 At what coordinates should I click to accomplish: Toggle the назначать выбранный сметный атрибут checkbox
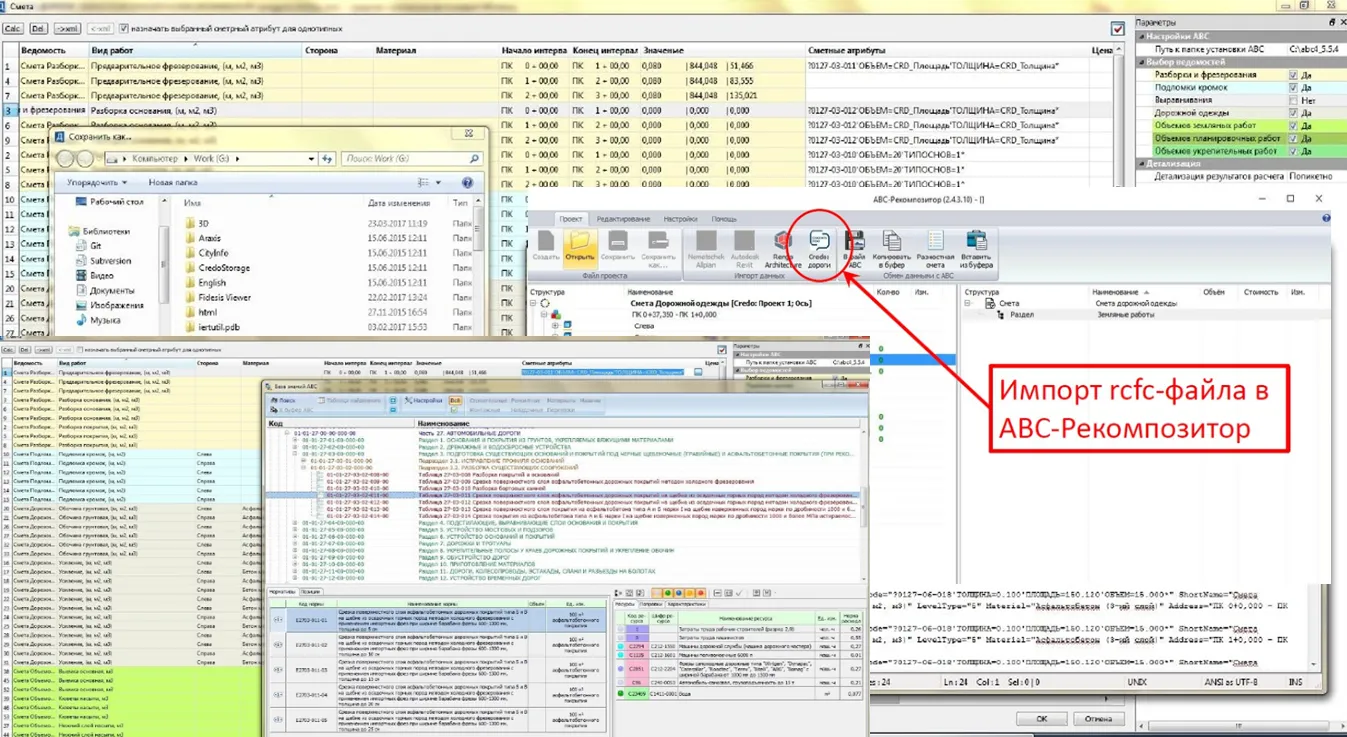coord(124,29)
